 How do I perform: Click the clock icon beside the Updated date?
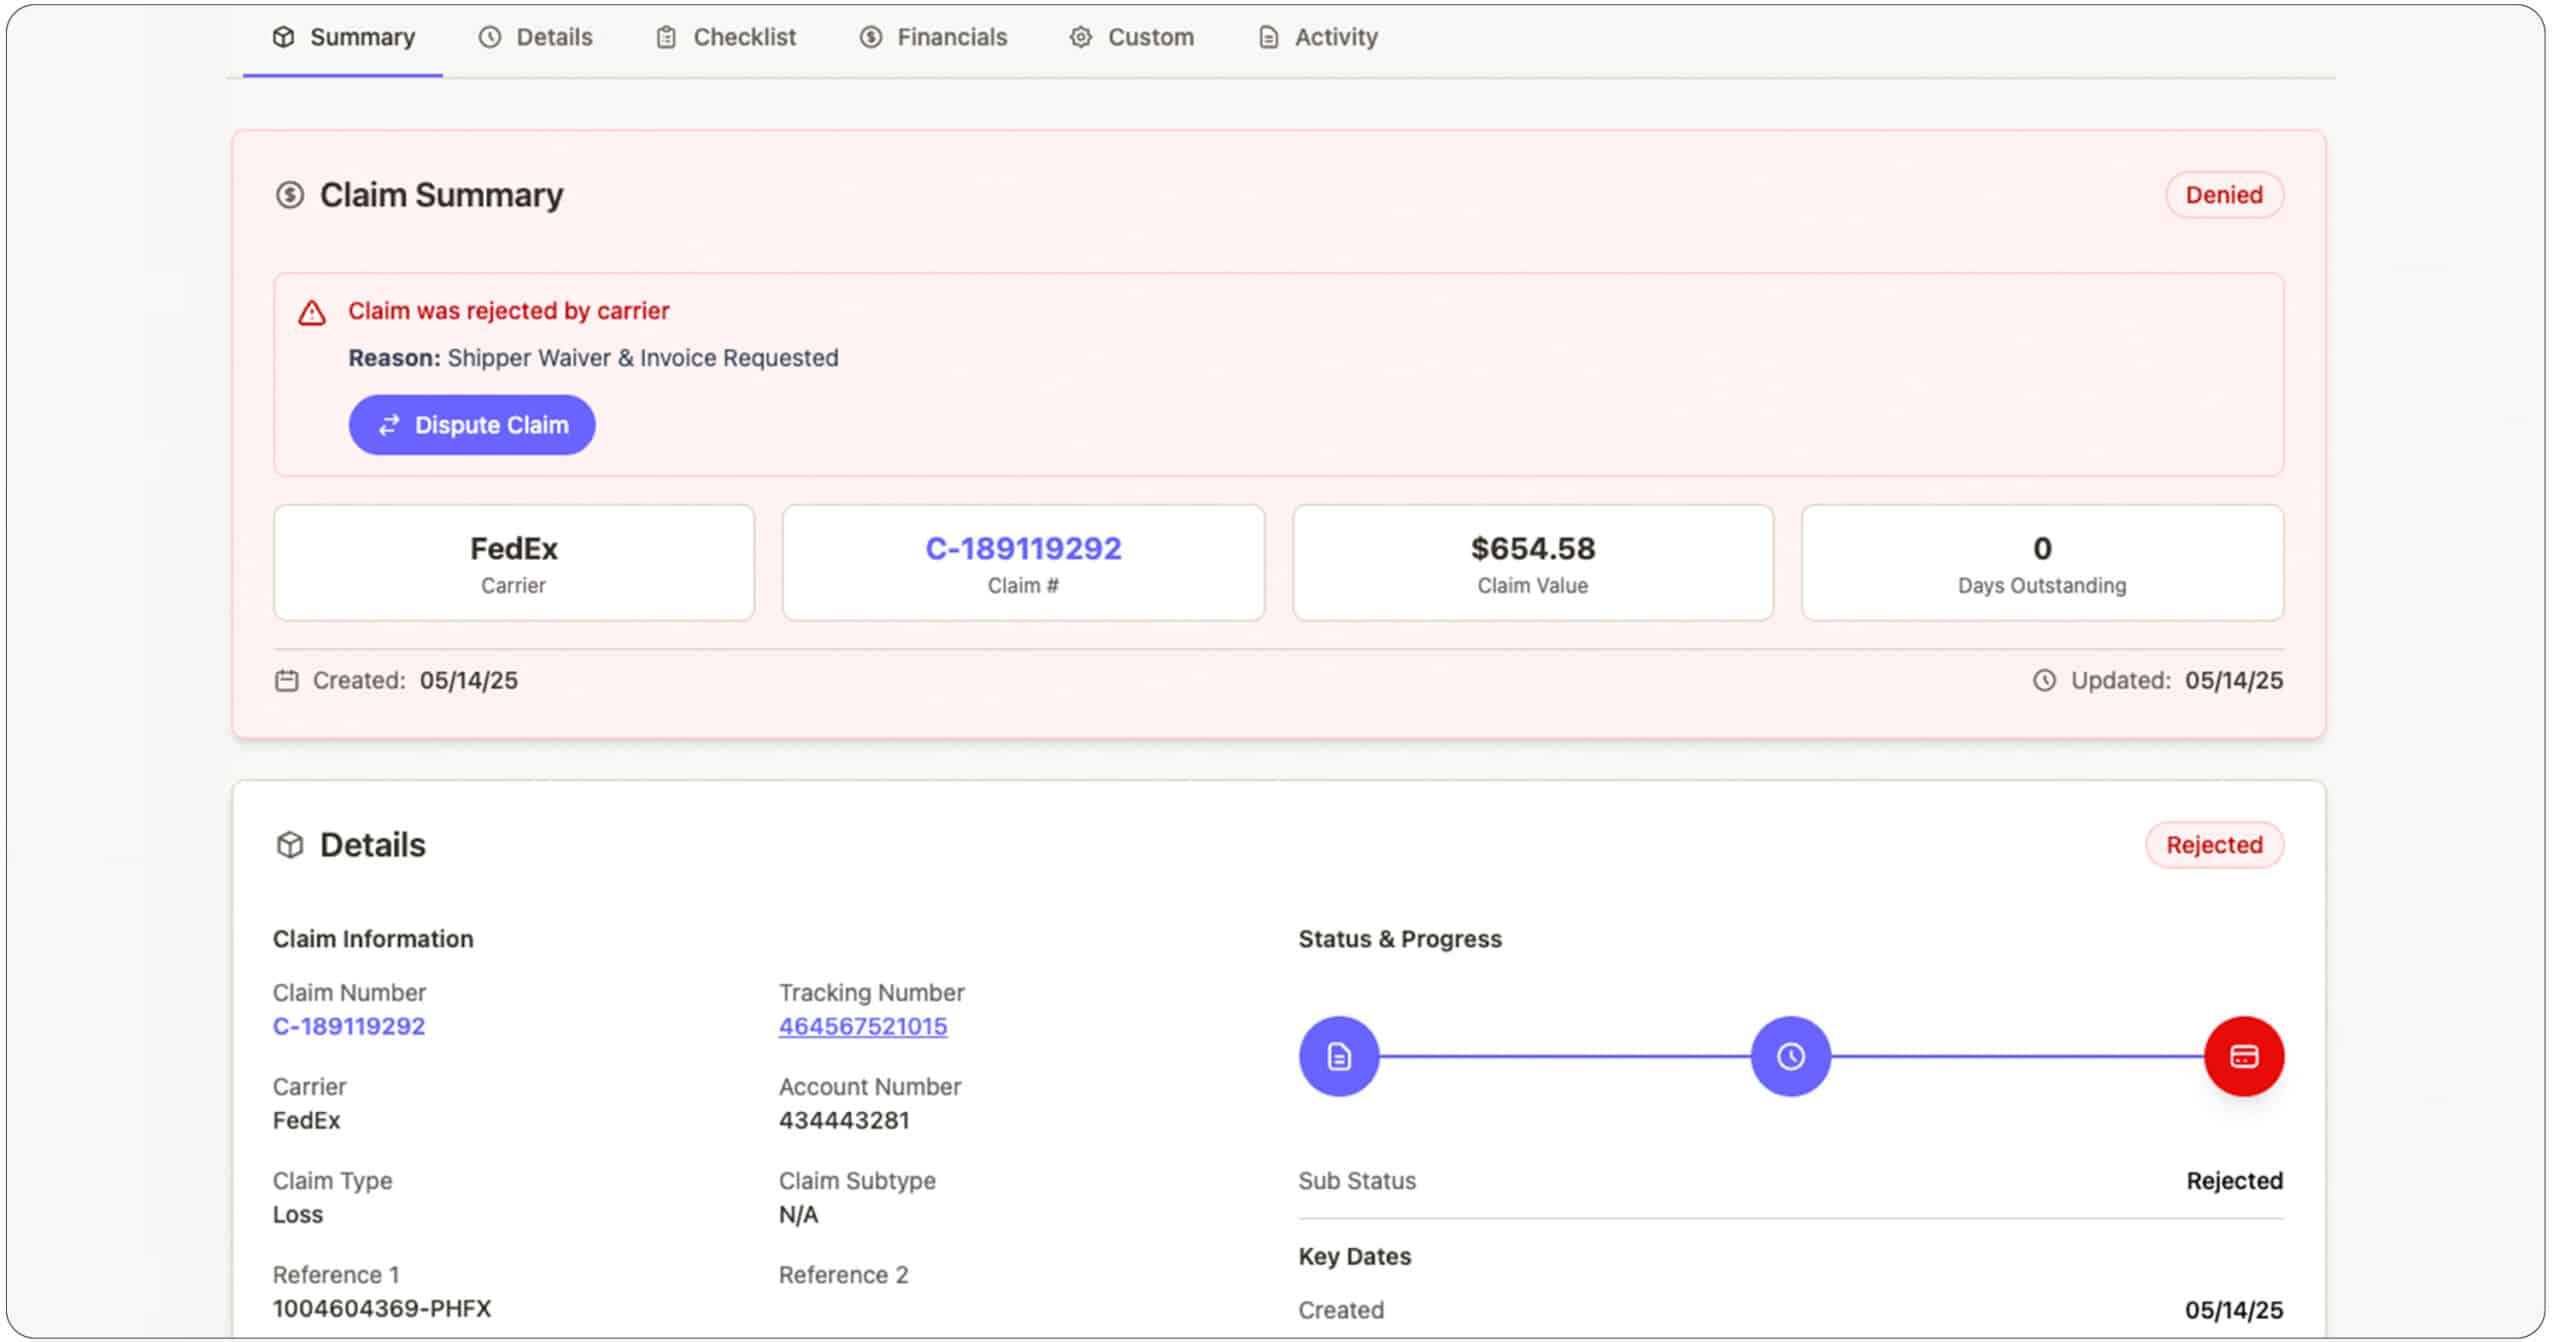coord(2044,680)
